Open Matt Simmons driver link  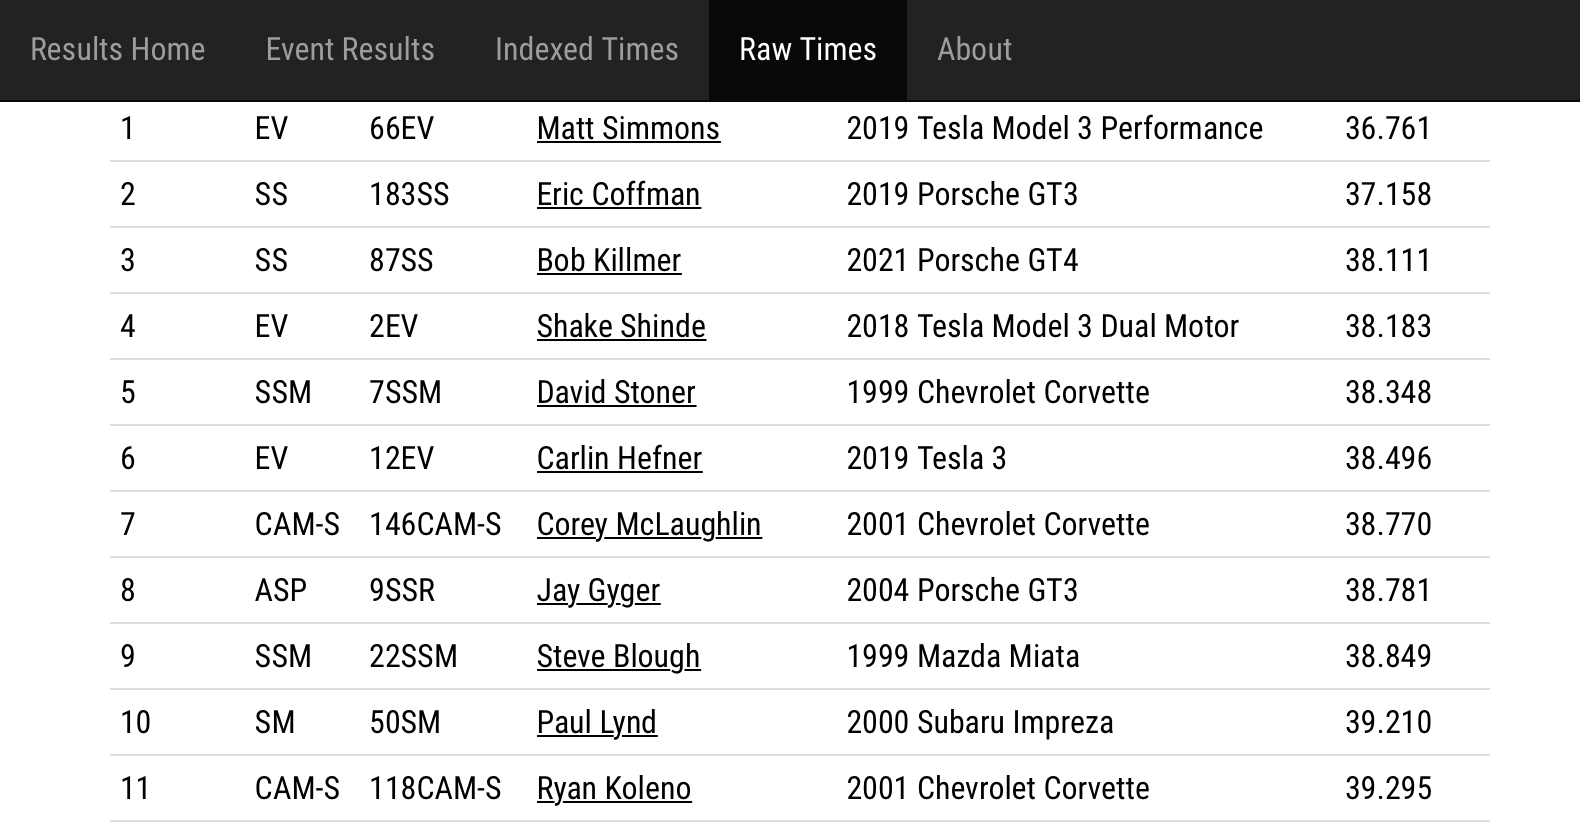pyautogui.click(x=628, y=129)
